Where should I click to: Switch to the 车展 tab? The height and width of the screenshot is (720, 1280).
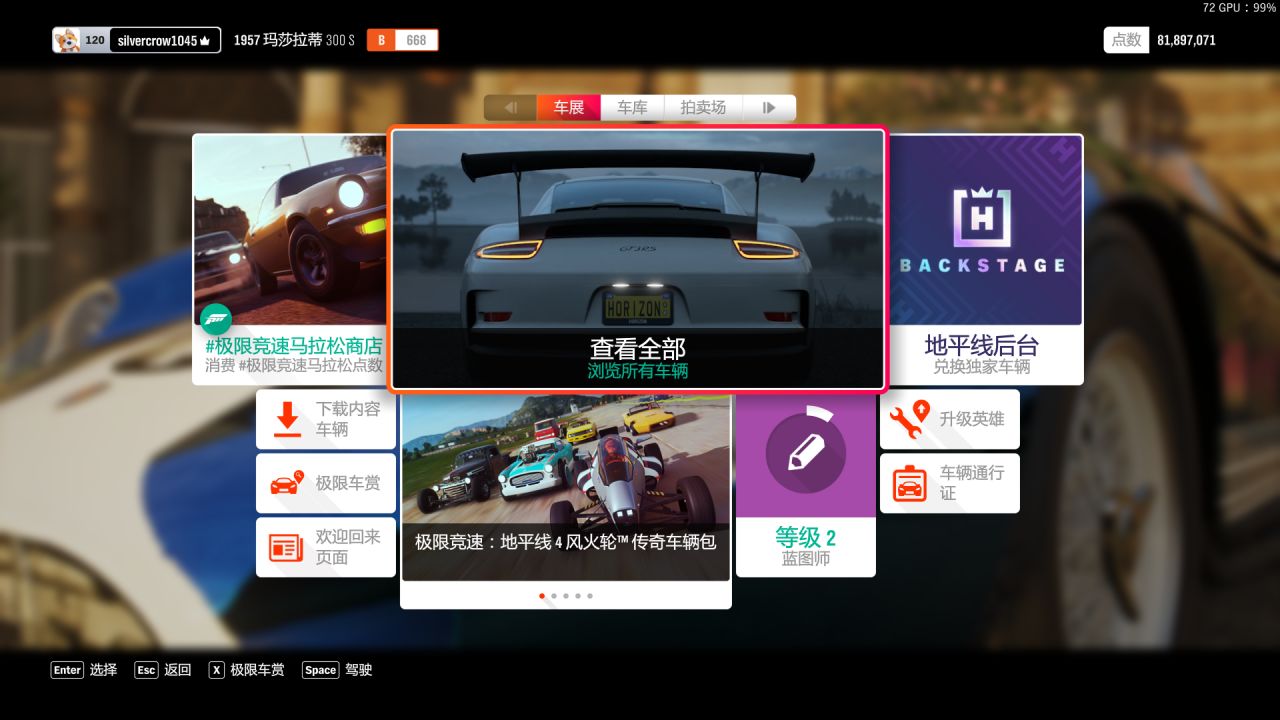(569, 107)
